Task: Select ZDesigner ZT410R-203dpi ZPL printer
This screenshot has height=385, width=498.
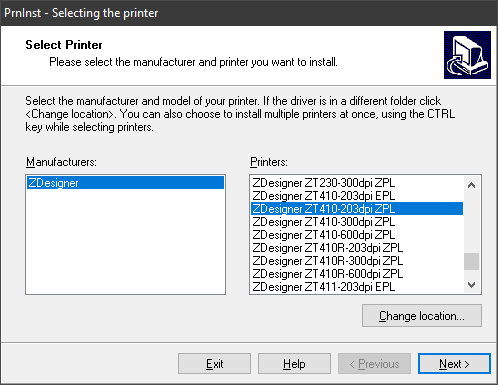Action: pos(357,248)
